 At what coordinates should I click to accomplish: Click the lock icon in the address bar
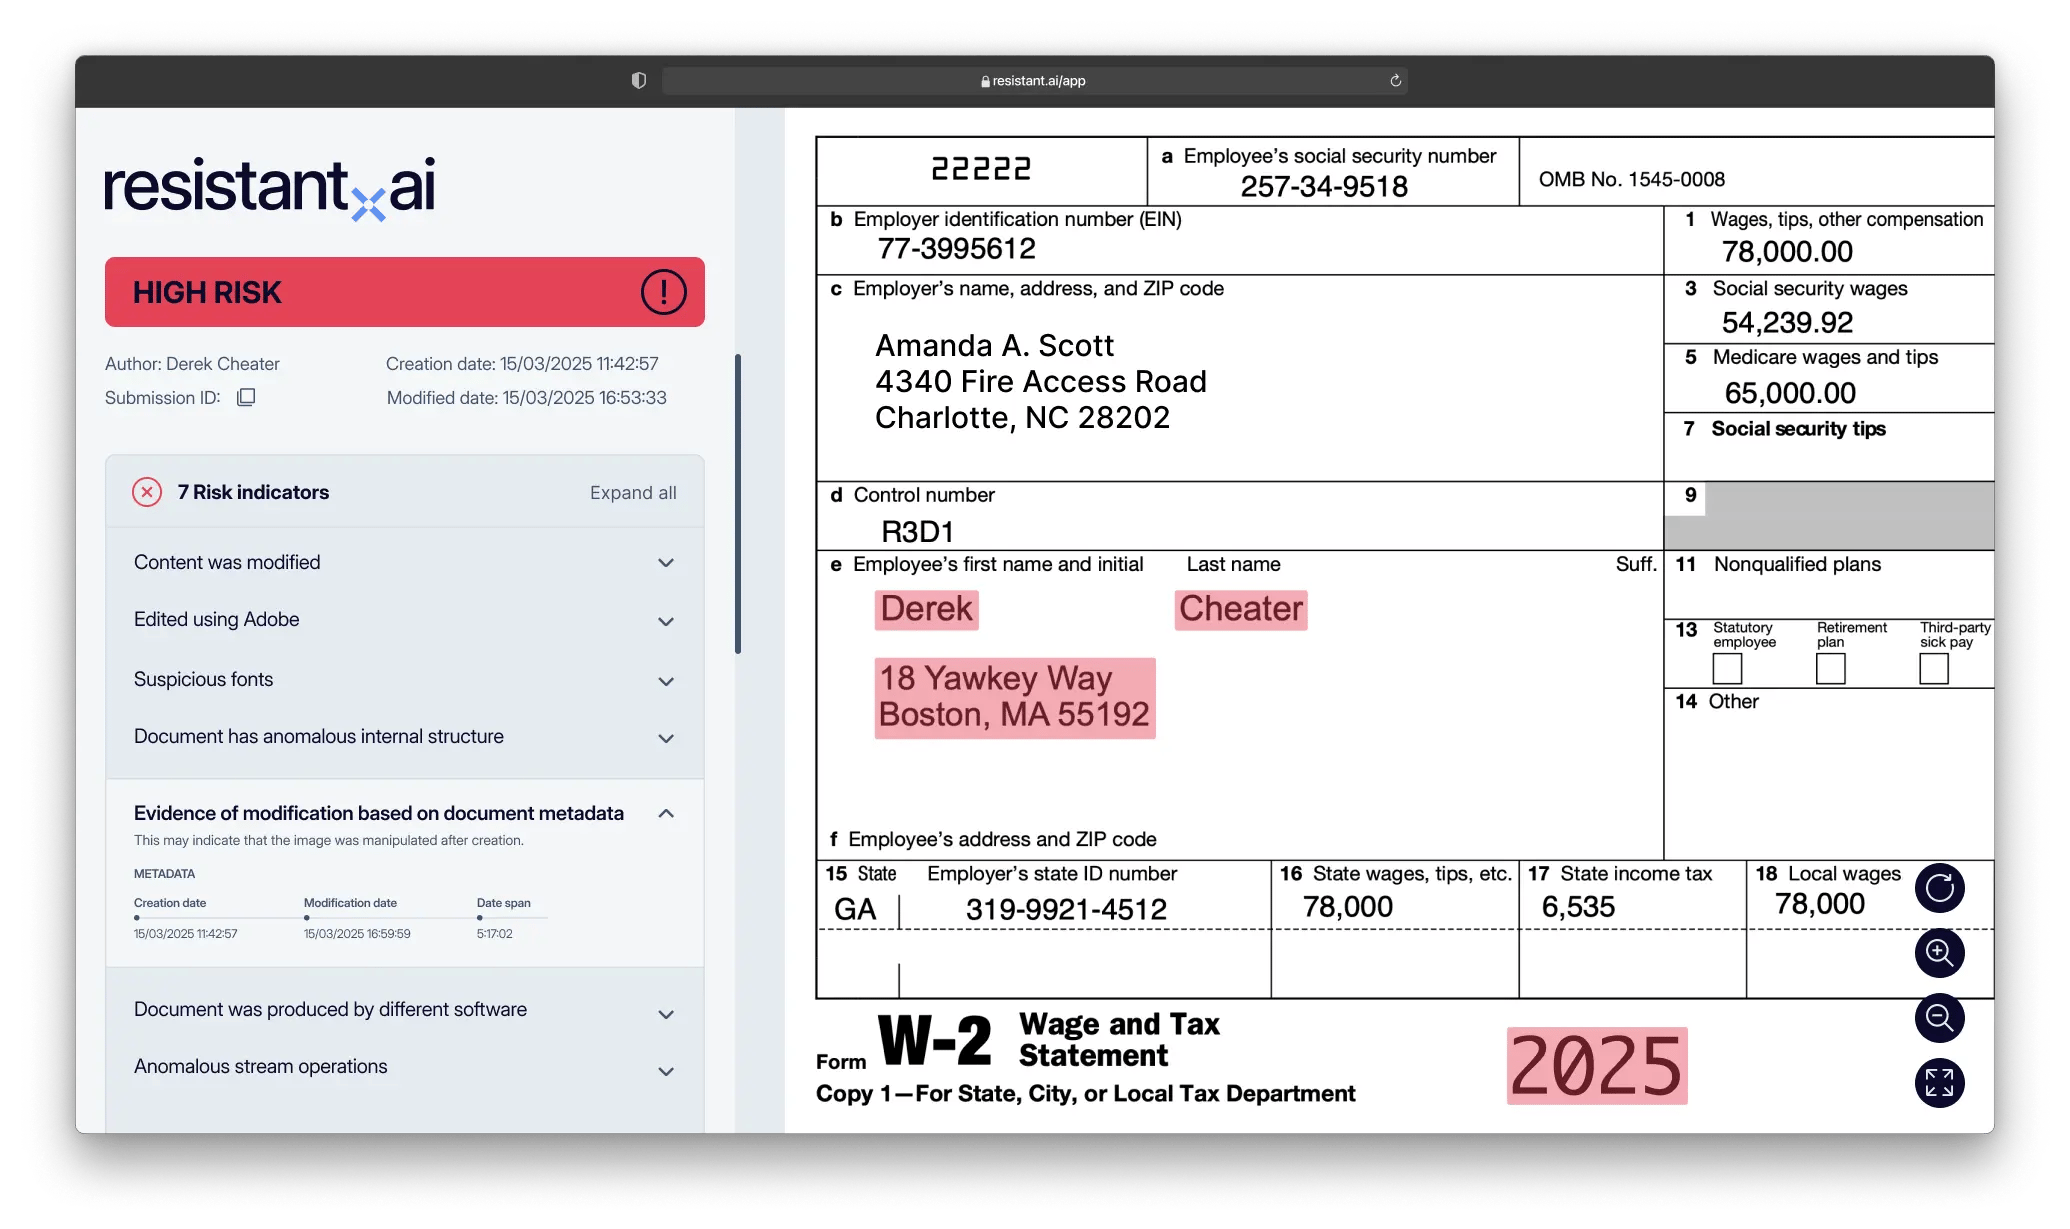click(x=985, y=81)
